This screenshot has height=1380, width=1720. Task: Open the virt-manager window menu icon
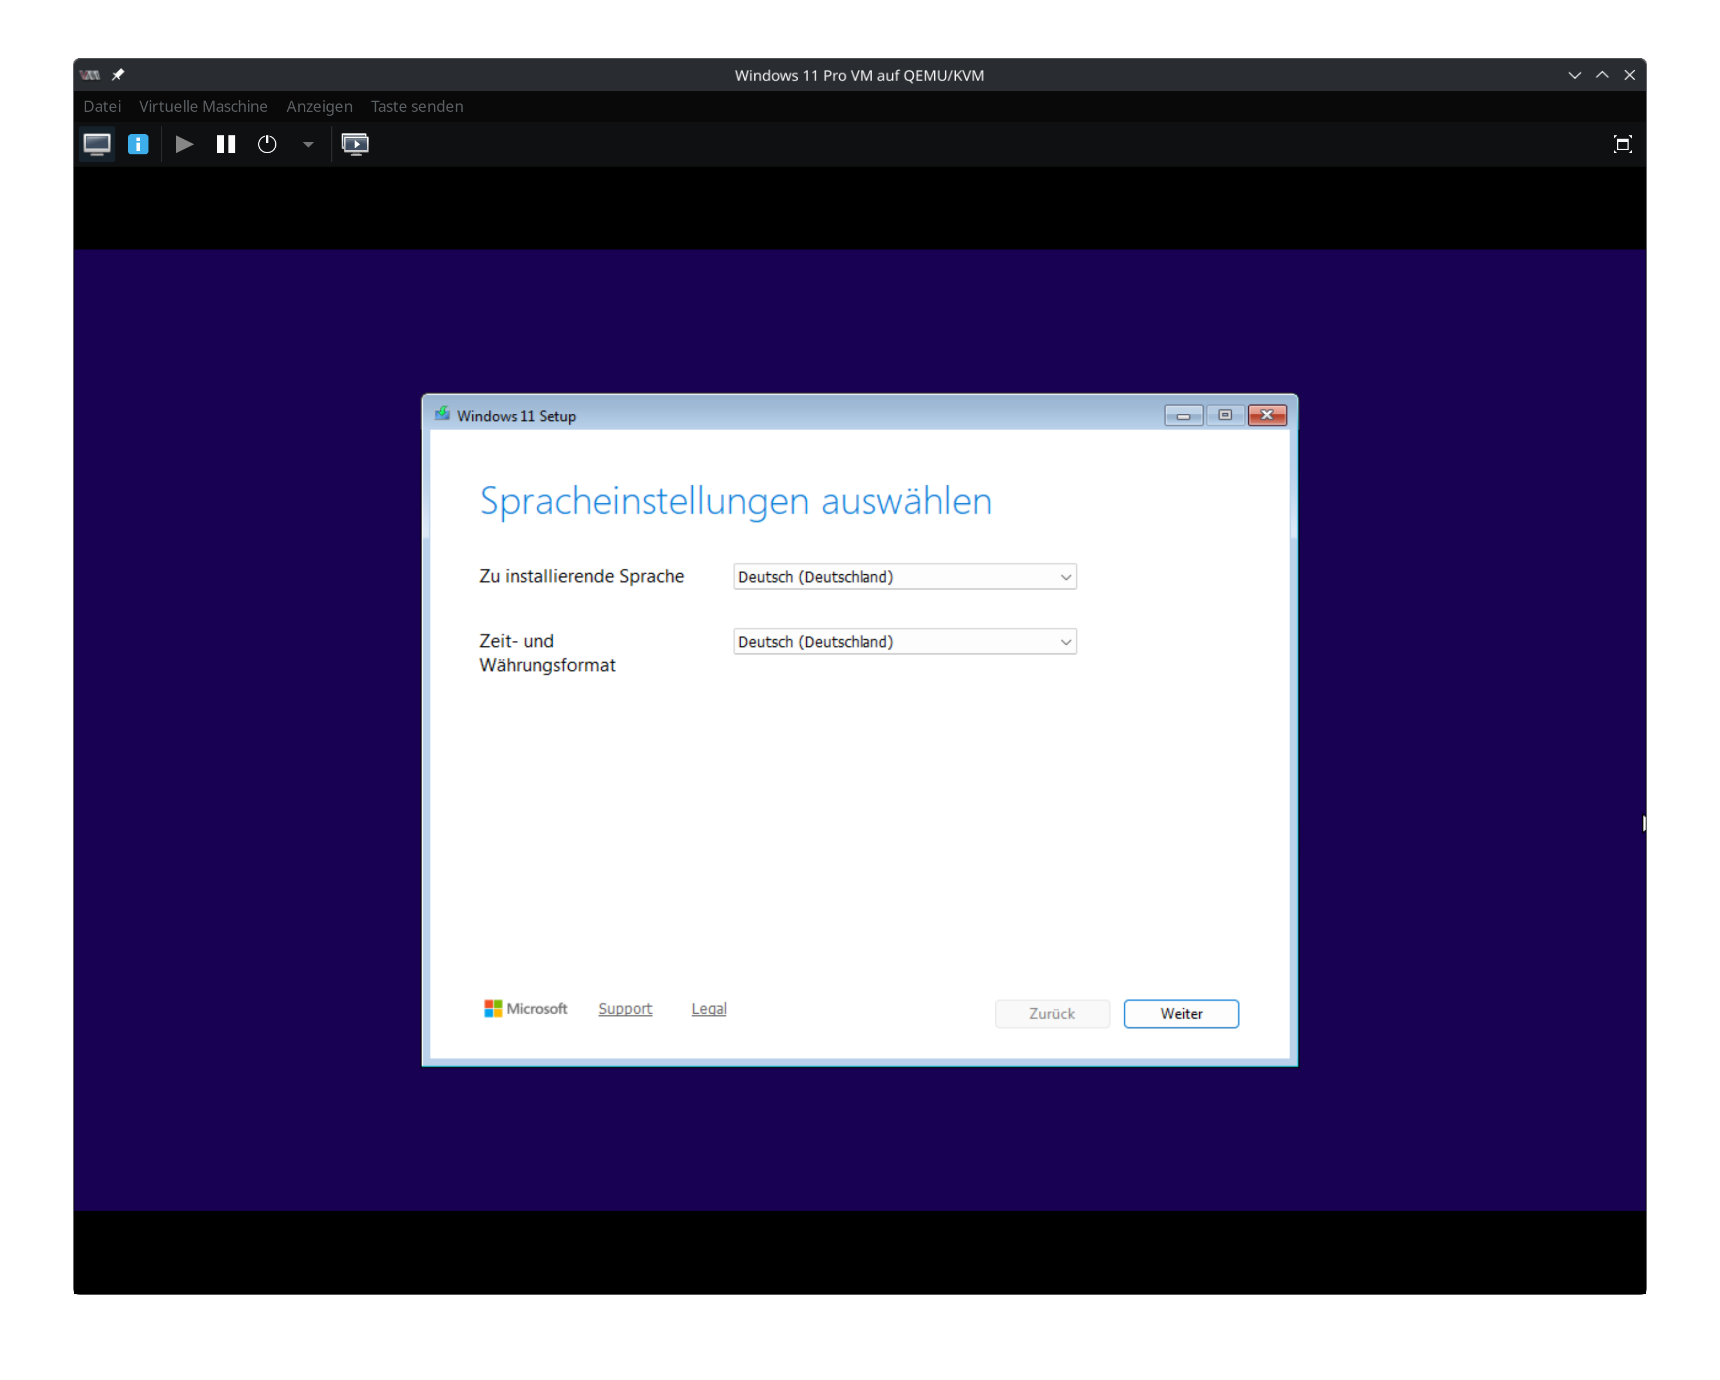[x=90, y=75]
